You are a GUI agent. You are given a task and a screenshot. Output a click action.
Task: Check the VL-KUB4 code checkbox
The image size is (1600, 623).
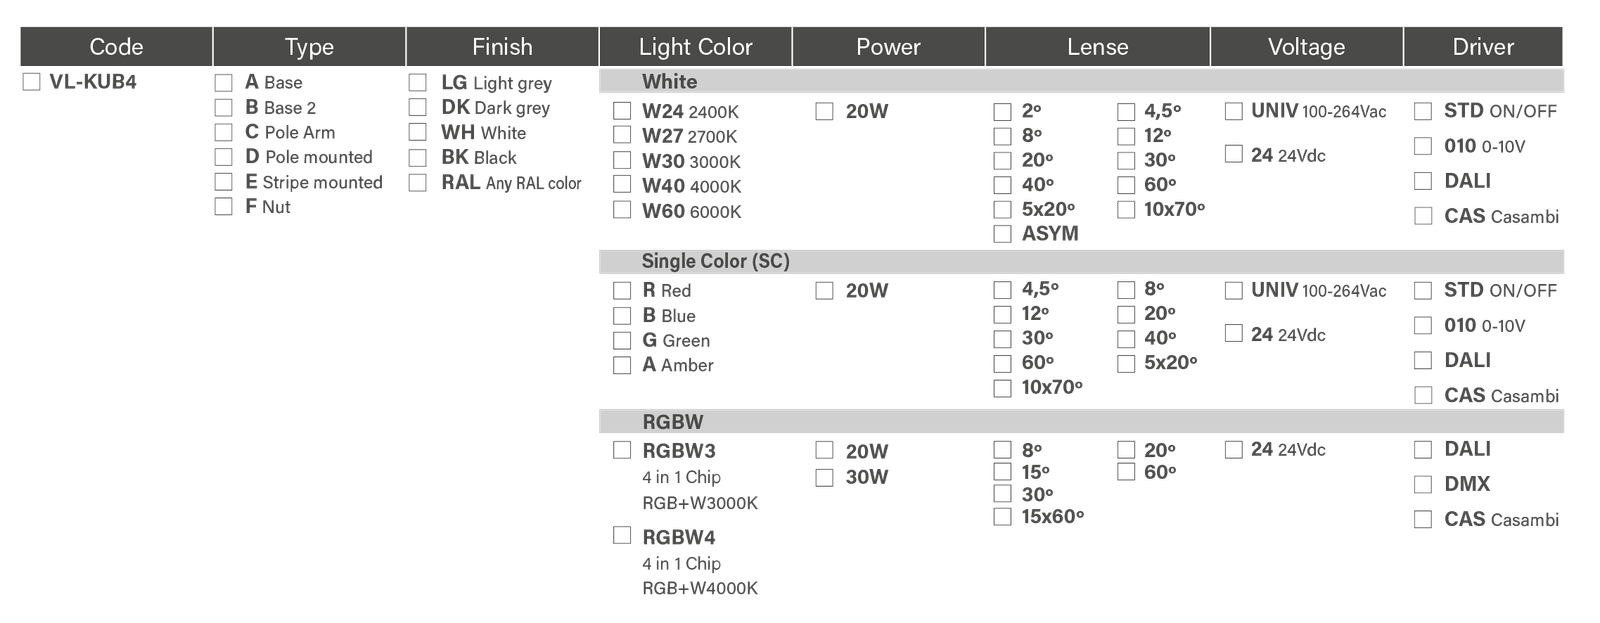pyautogui.click(x=31, y=83)
